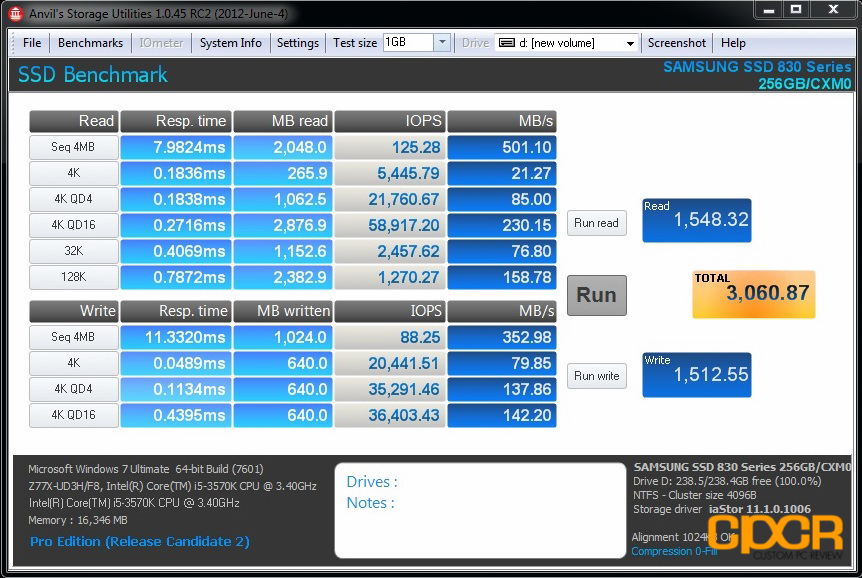Screen dimensions: 862x578
Task: Click the Microsoft Windows 7 Ultimate line
Action: pyautogui.click(x=146, y=469)
